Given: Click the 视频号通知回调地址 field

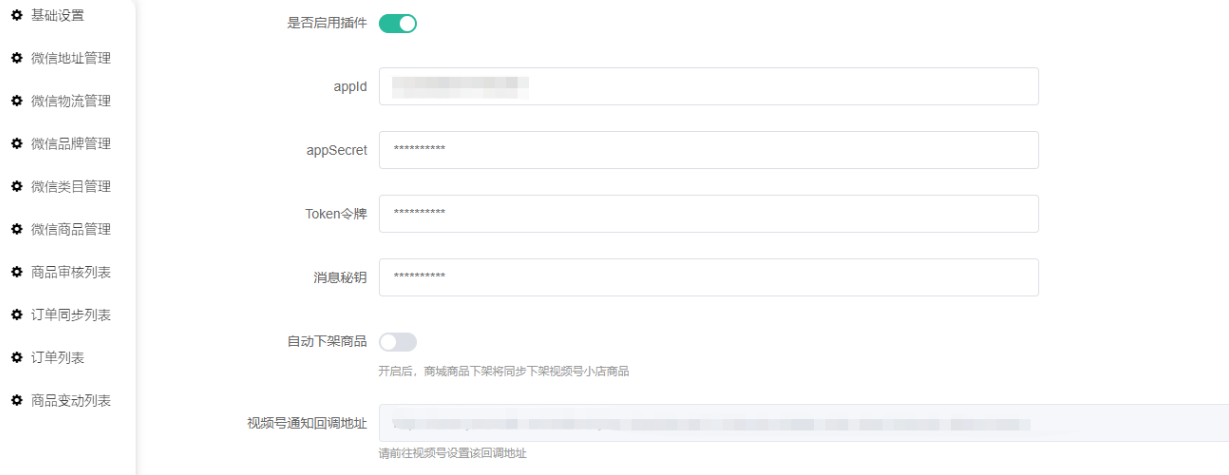Looking at the screenshot, I should (802, 423).
